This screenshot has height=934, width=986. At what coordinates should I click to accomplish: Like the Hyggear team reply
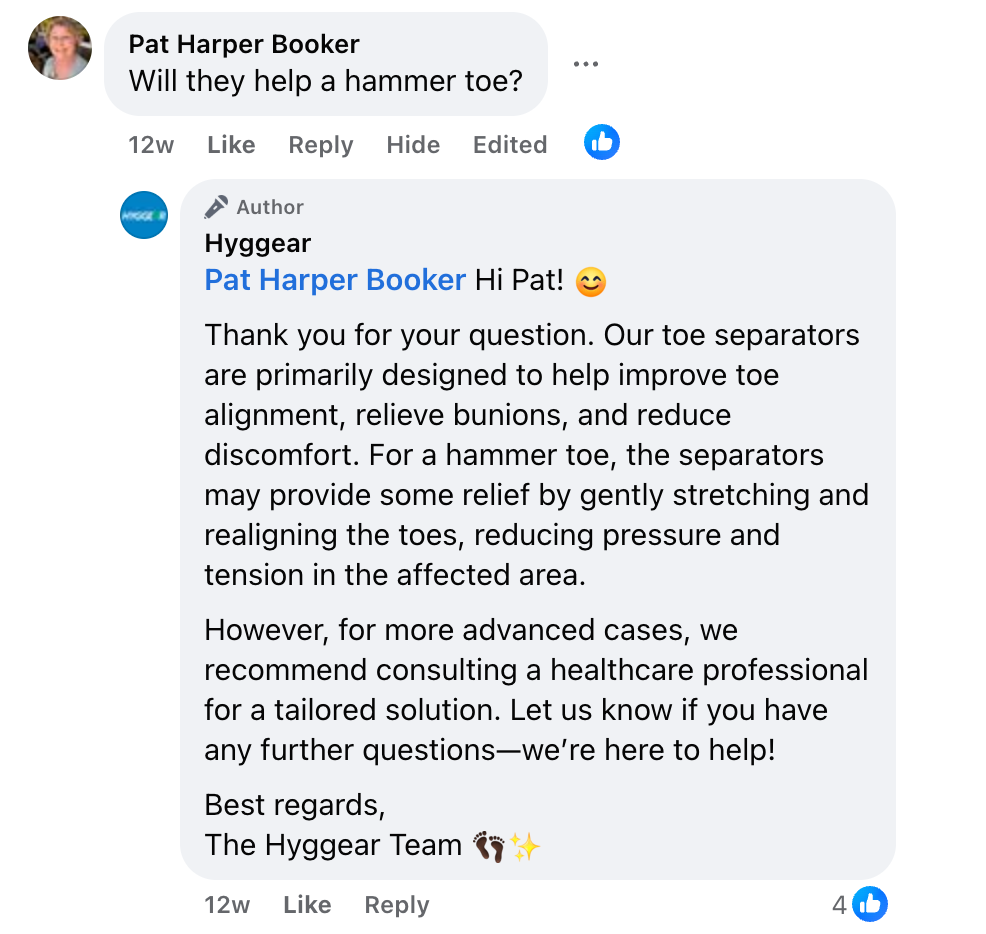pos(307,905)
